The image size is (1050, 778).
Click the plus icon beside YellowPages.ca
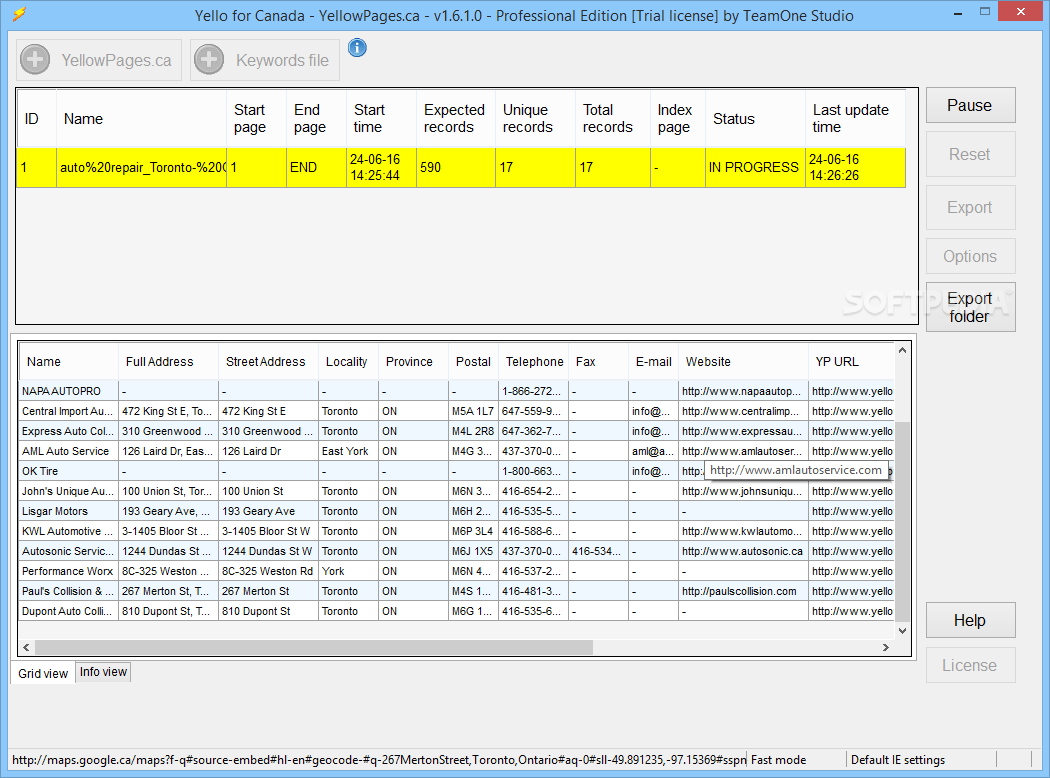pos(35,60)
